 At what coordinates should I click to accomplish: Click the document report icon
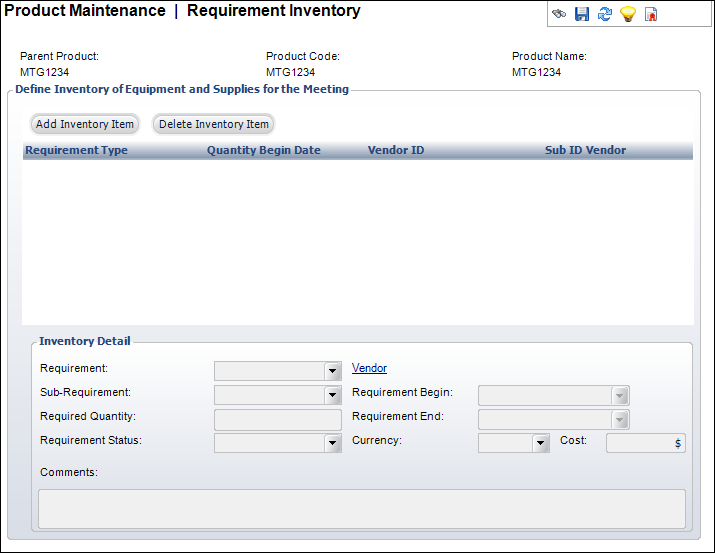[x=651, y=15]
